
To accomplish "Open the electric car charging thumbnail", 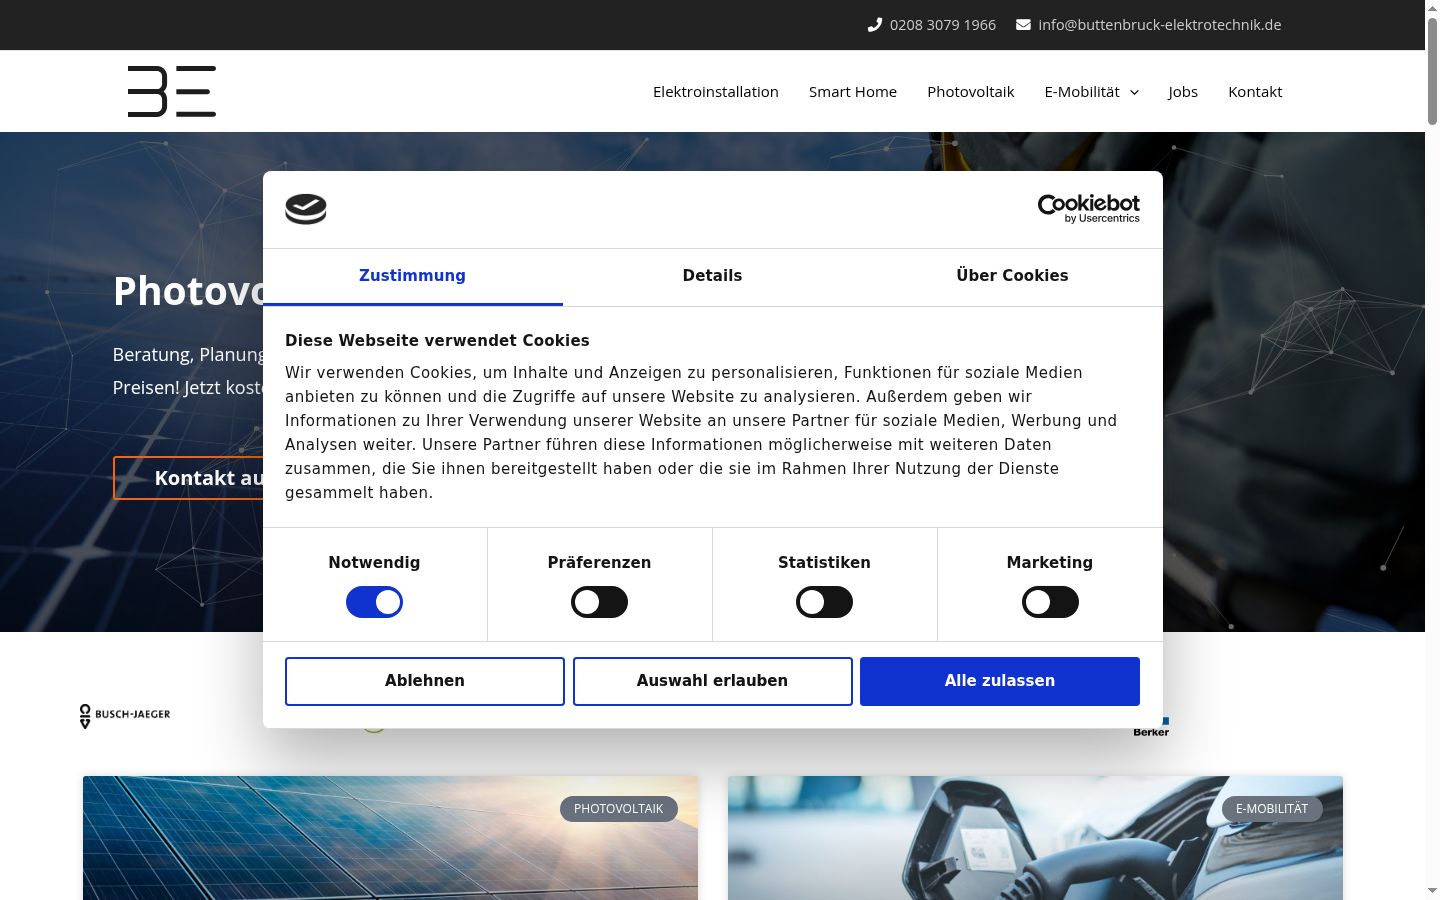I will coord(1035,838).
